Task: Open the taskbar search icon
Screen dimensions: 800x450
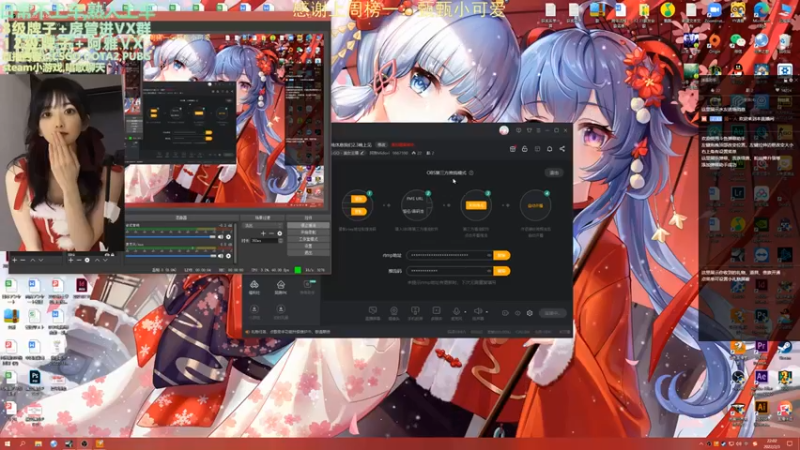Action: pyautogui.click(x=22, y=444)
